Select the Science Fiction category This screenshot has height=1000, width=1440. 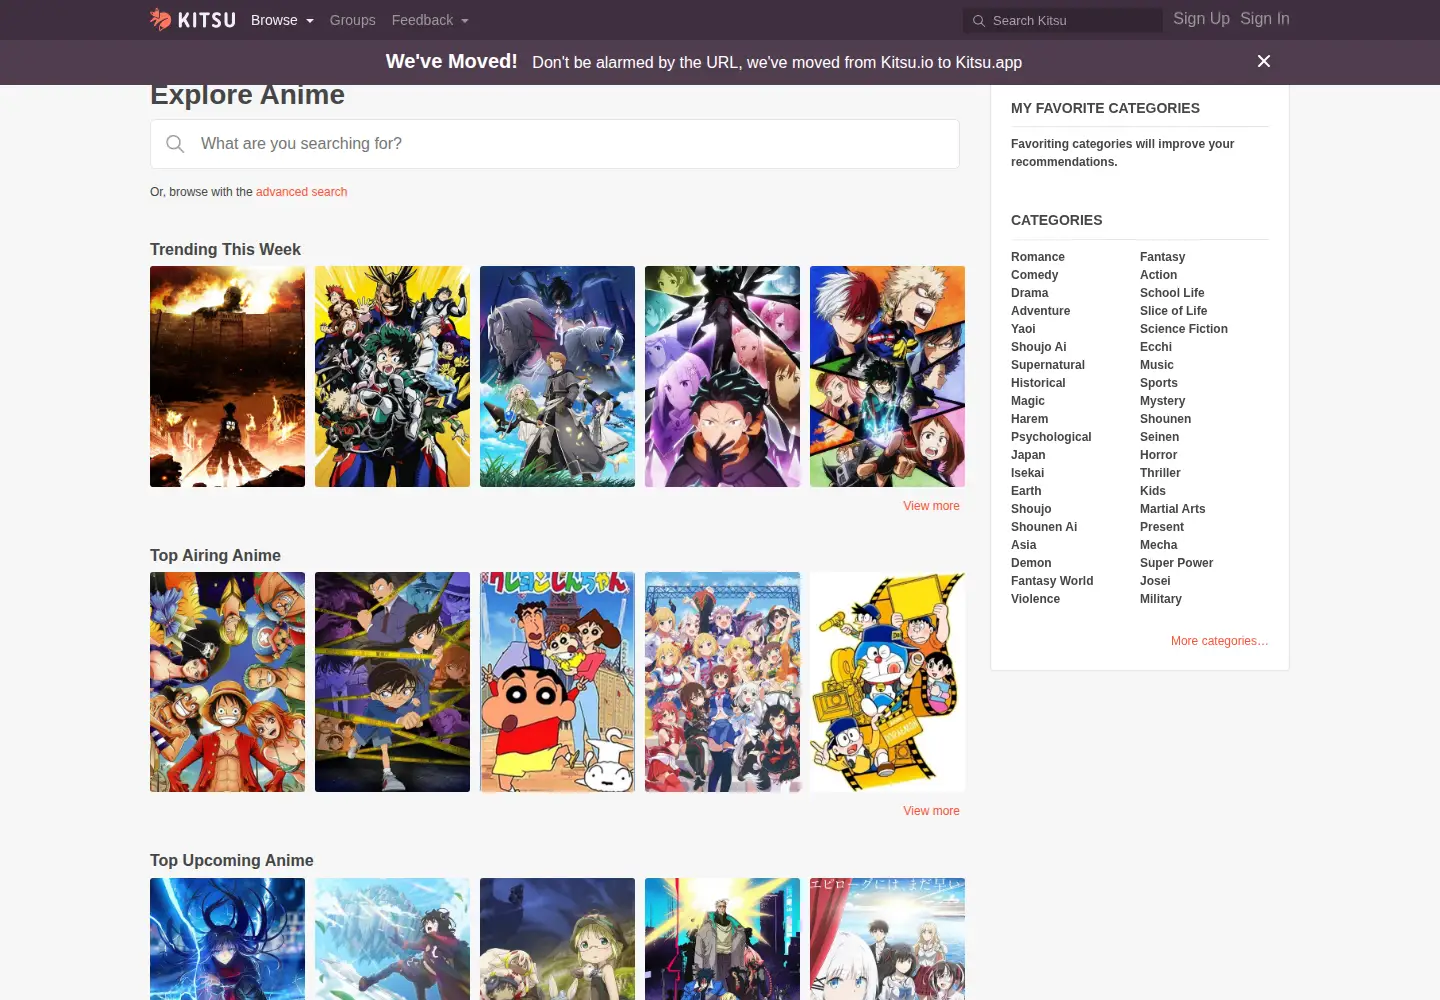[x=1184, y=329]
